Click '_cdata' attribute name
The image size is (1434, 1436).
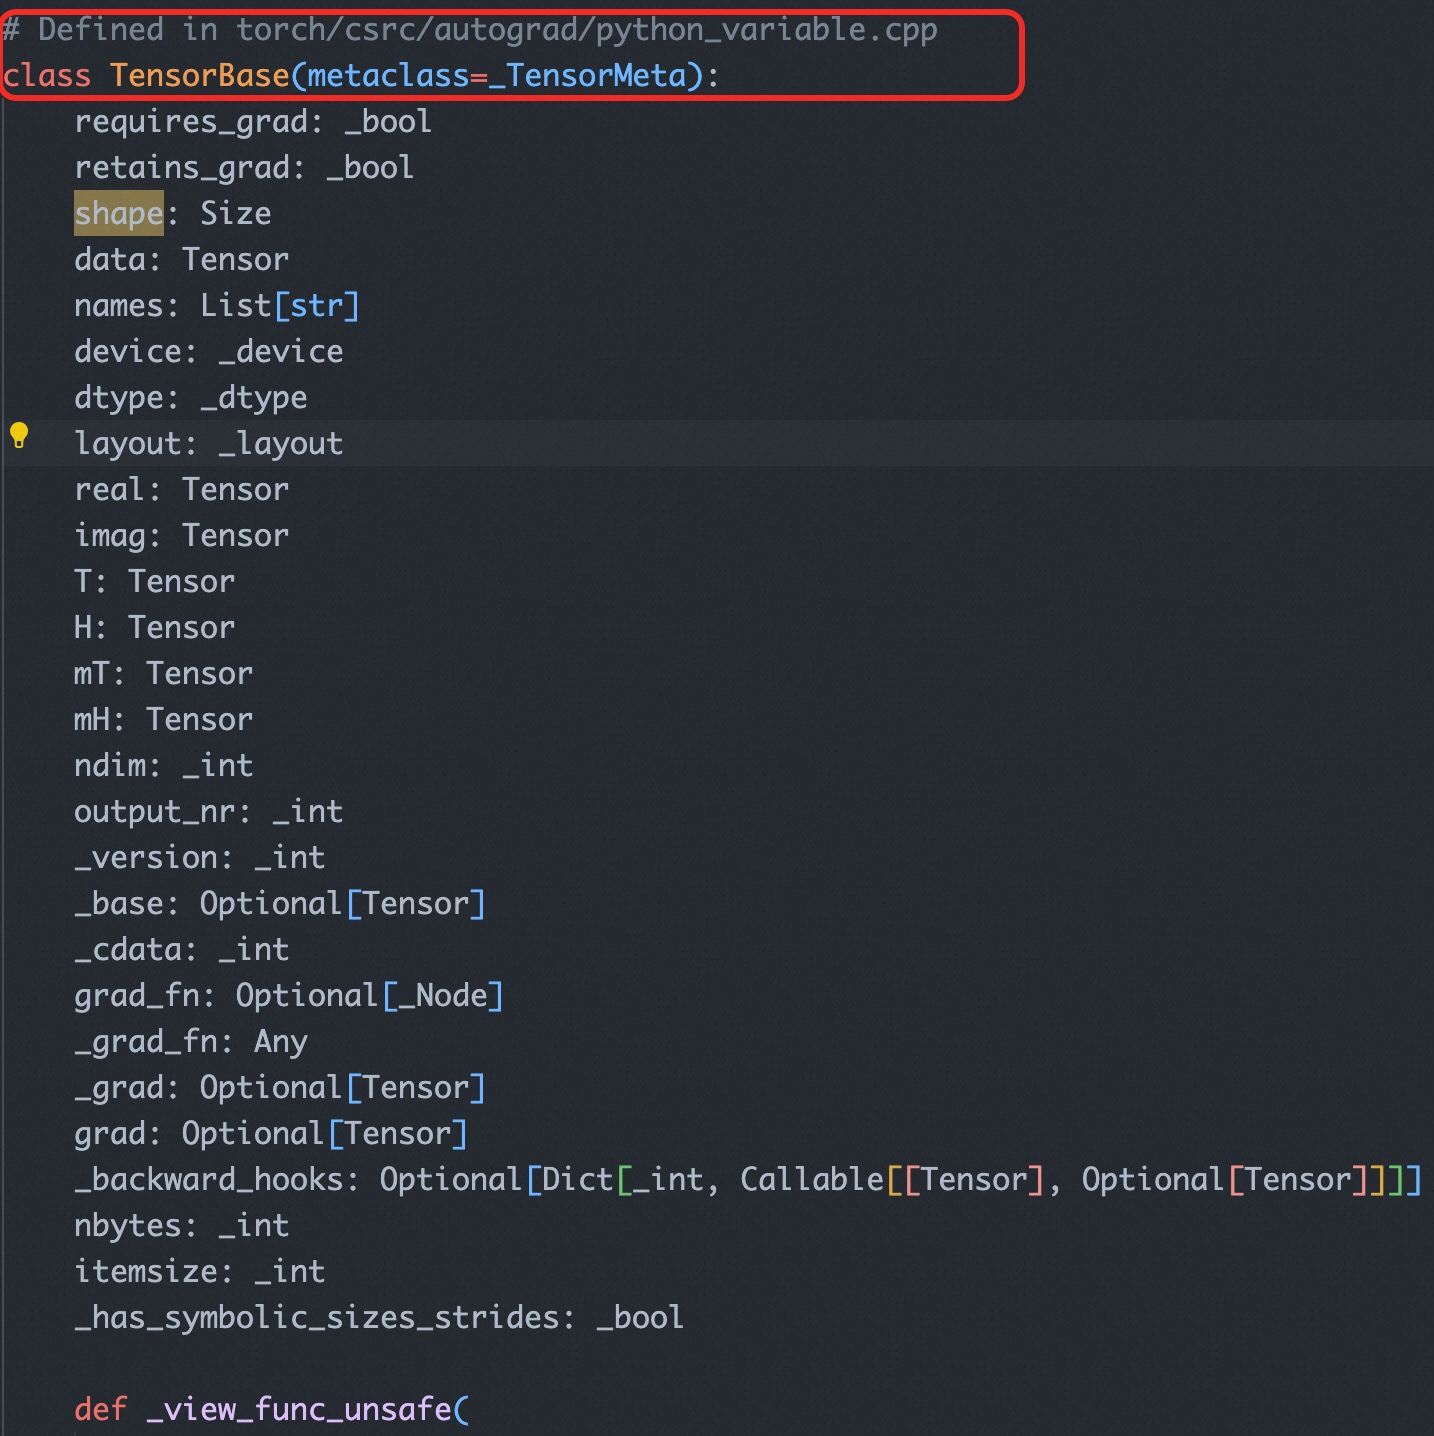click(x=127, y=950)
